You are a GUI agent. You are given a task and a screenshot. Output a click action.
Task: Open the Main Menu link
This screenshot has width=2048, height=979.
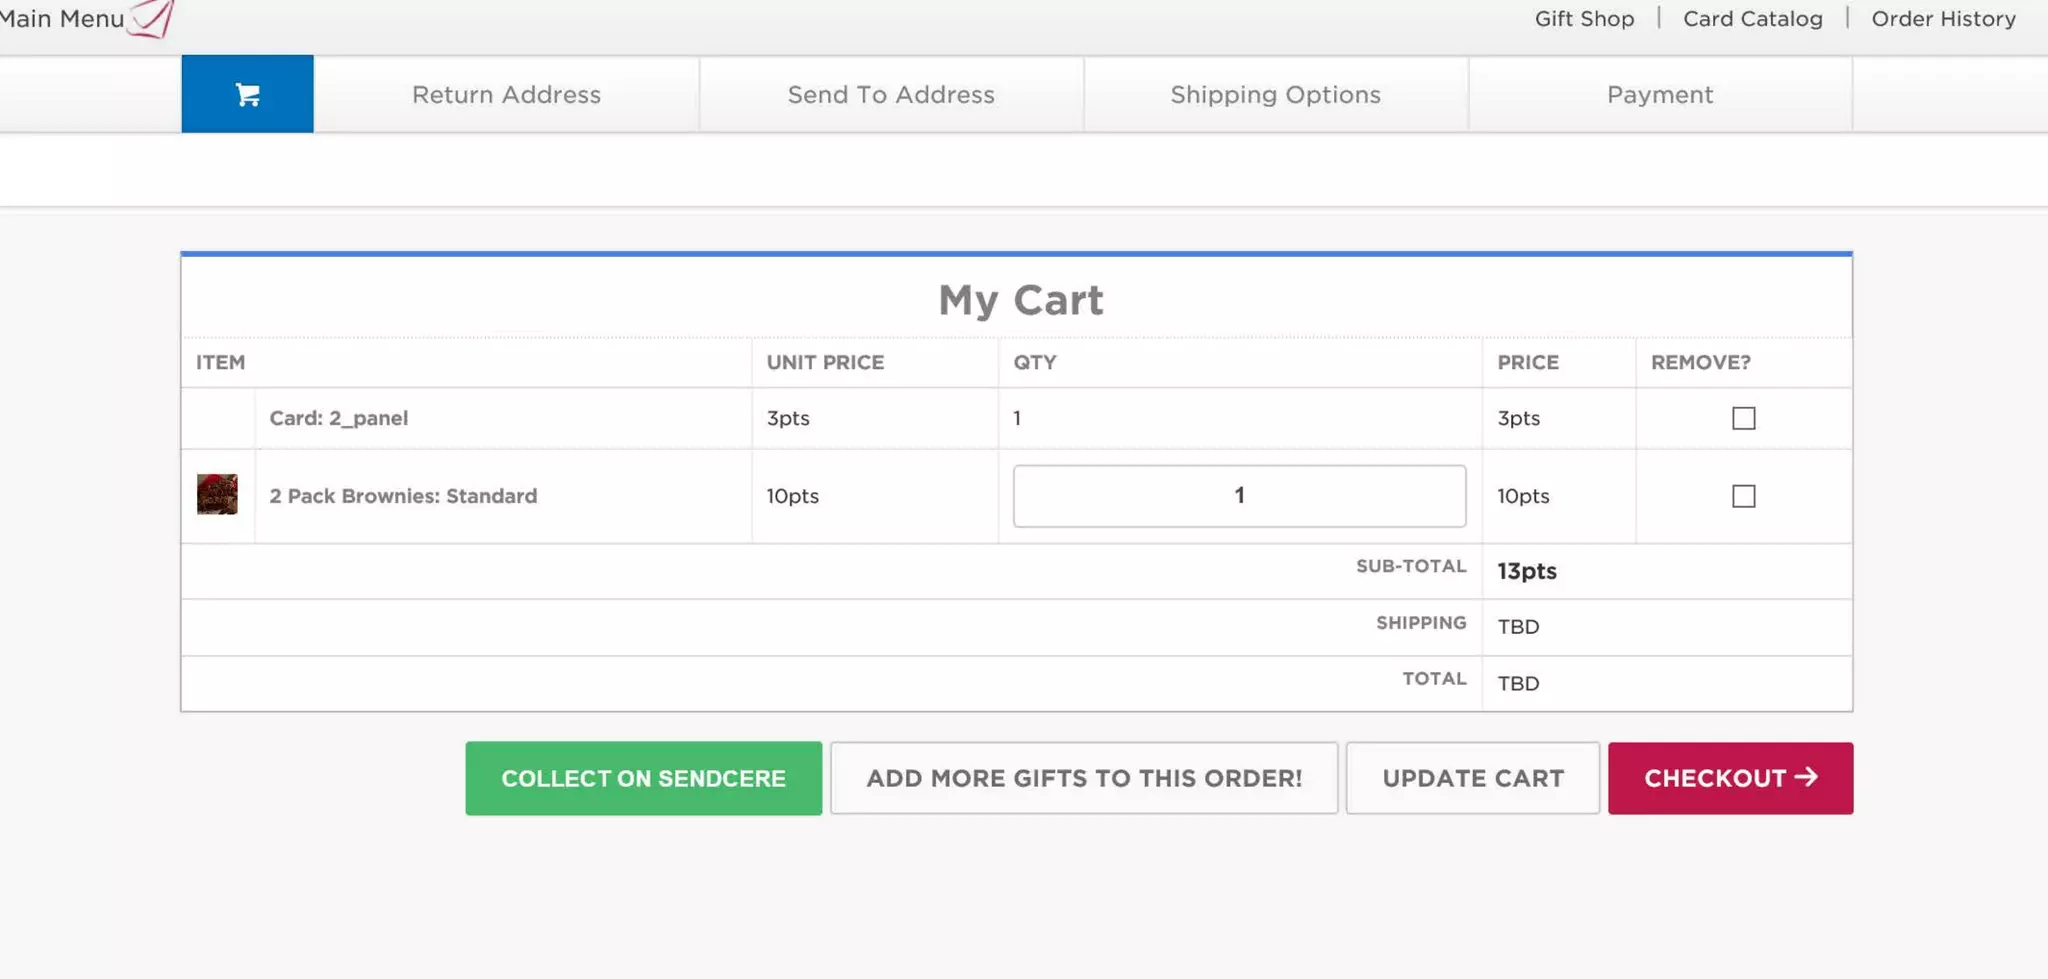62,18
